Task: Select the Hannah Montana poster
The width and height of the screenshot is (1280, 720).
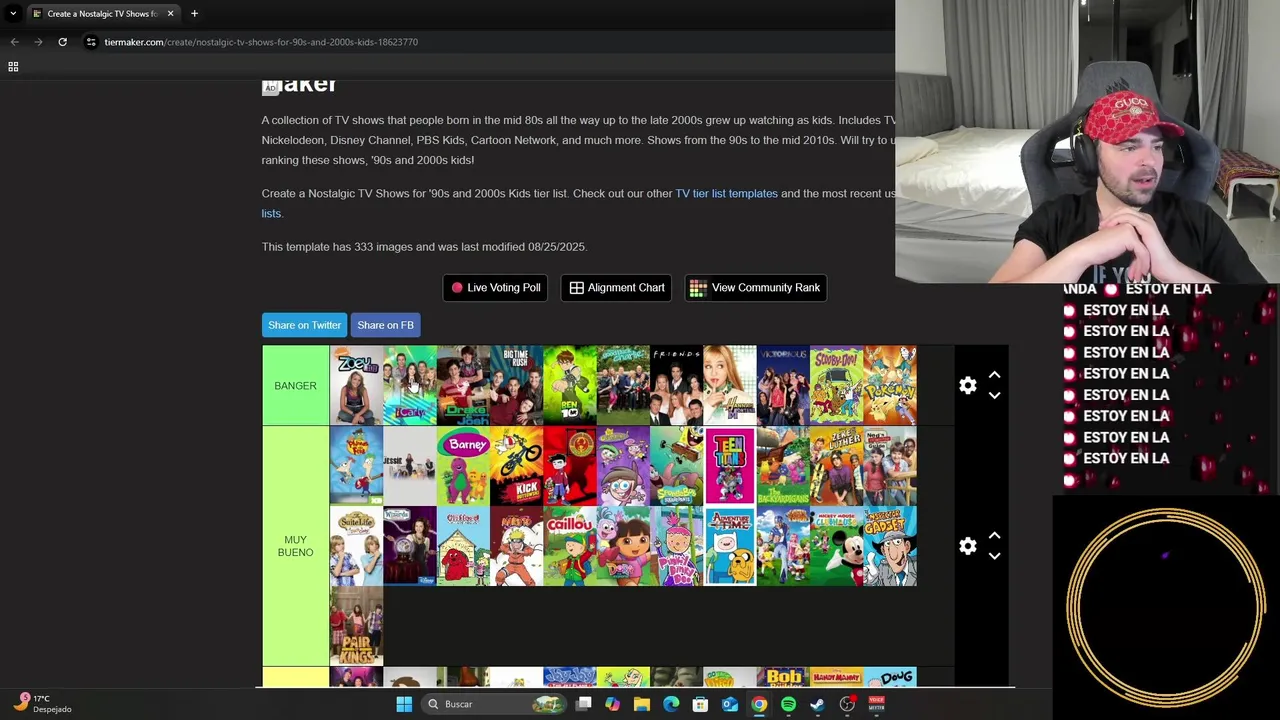Action: pos(730,386)
